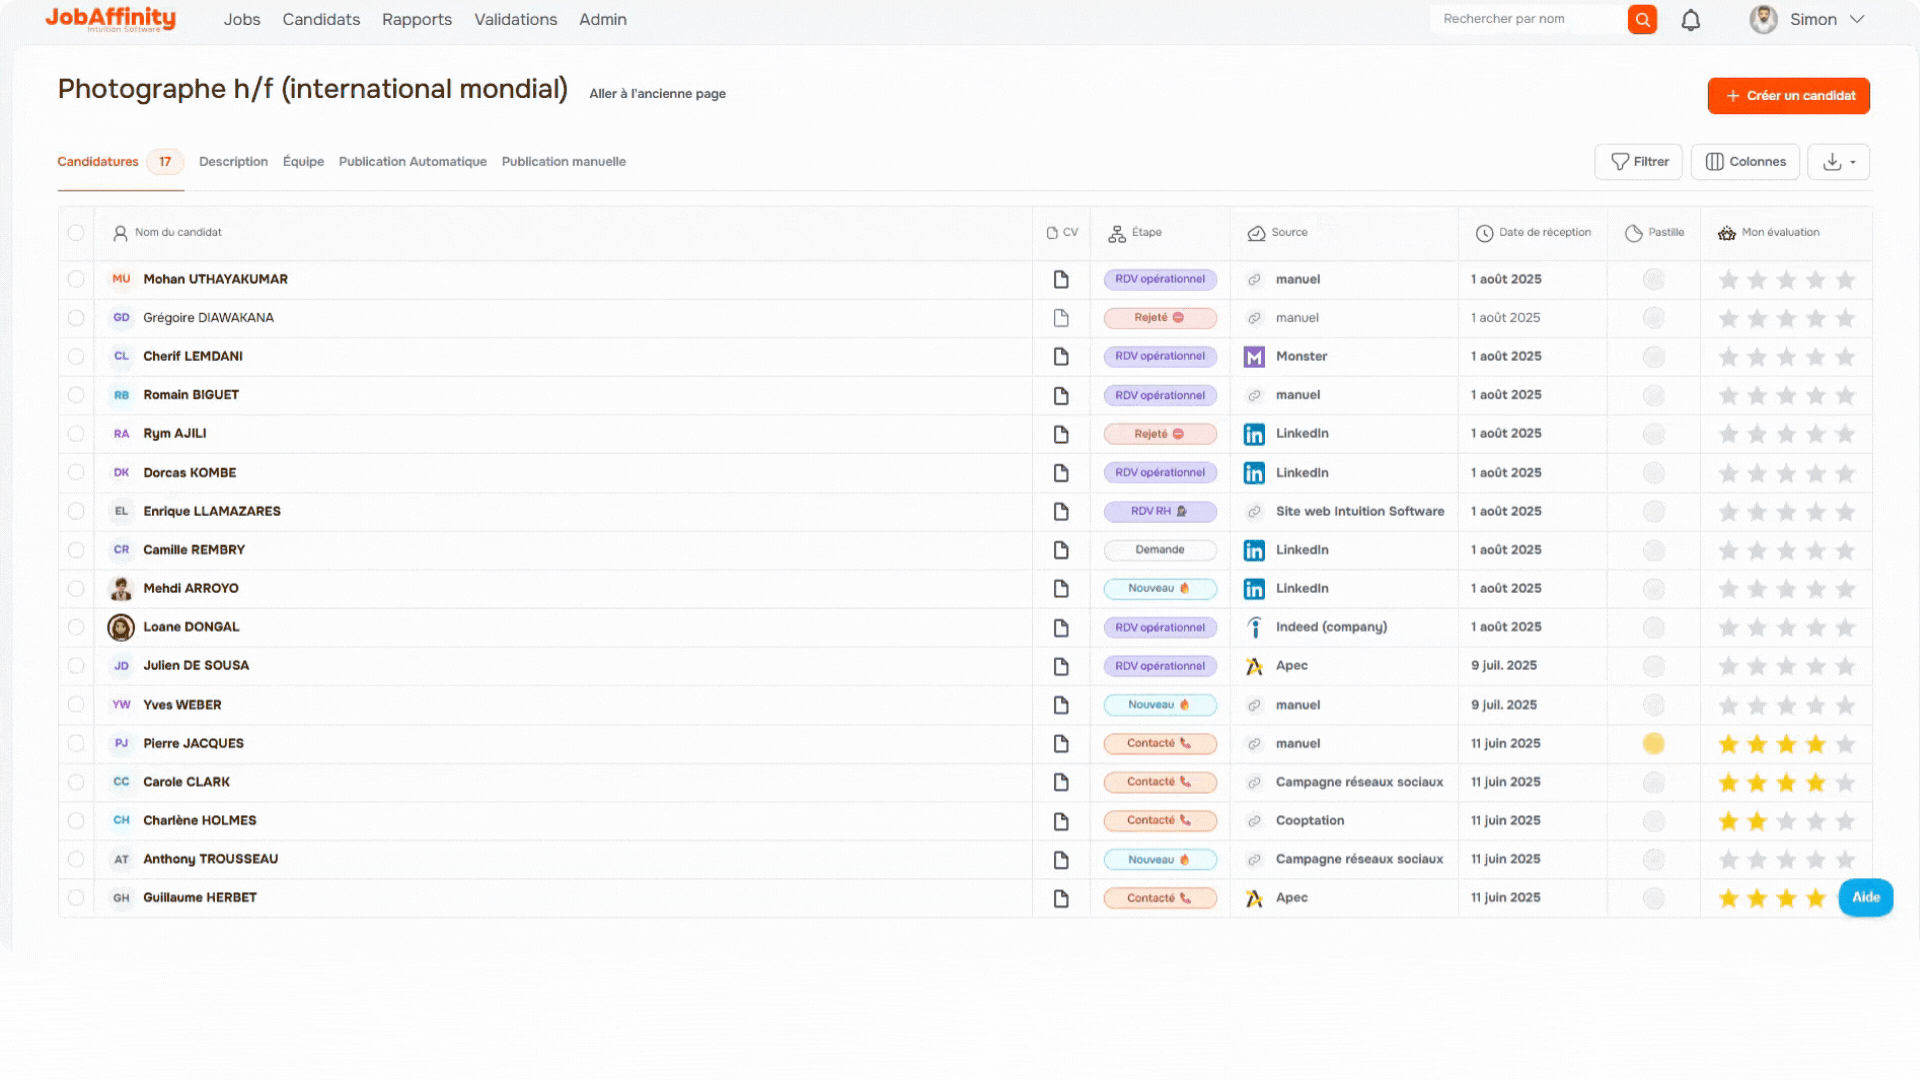Open the Colonnes column selector

pyautogui.click(x=1745, y=162)
